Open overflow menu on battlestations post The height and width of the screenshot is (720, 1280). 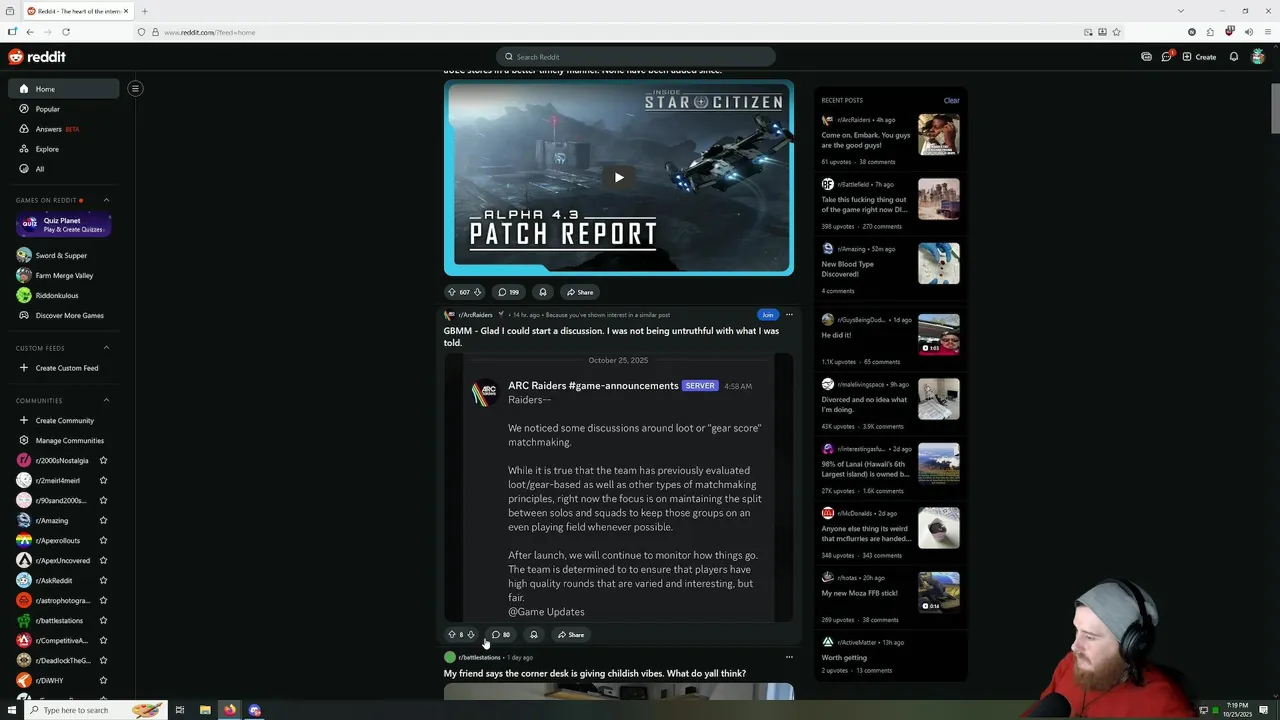[x=789, y=657]
